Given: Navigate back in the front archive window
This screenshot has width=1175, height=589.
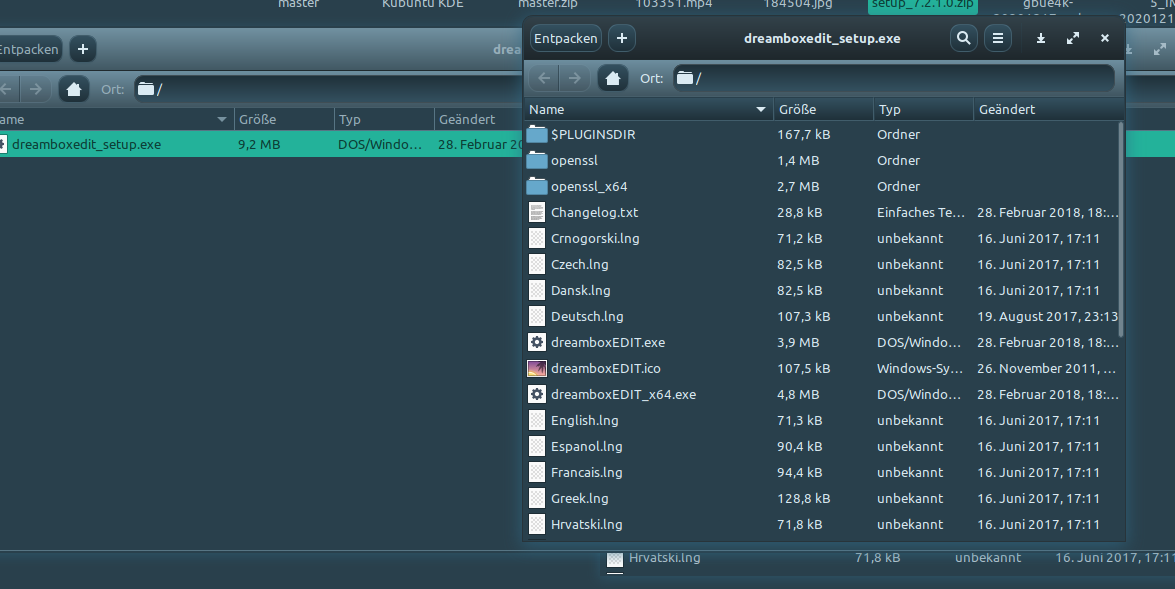Looking at the screenshot, I should pos(545,78).
